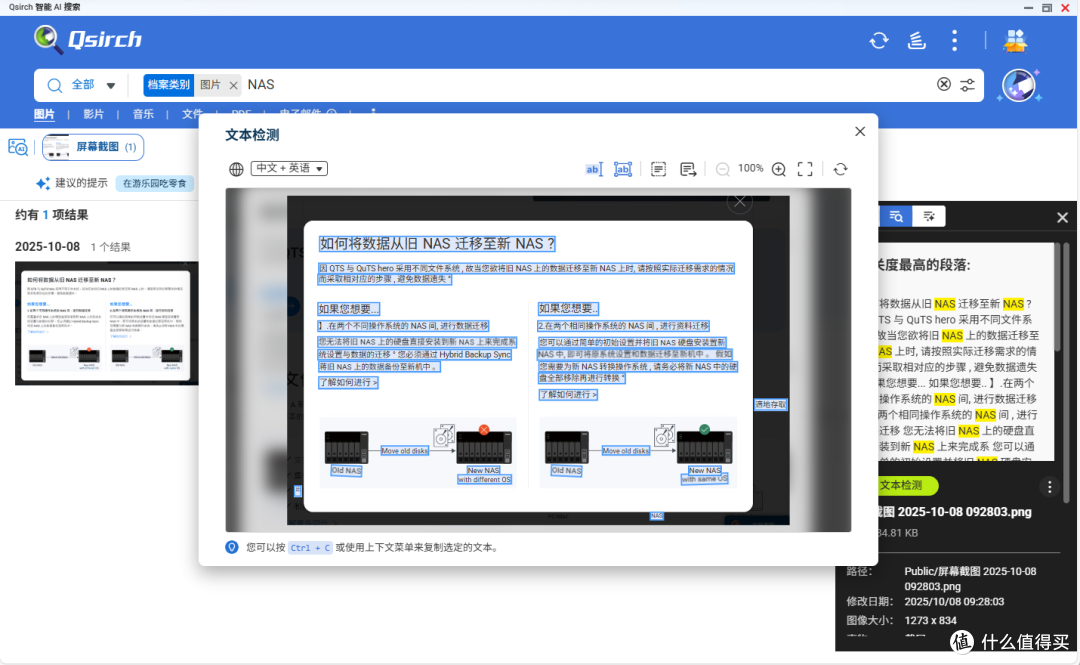This screenshot has width=1080, height=665.
Task: Open the 中文 + 英语 language dropdown
Action: (289, 168)
